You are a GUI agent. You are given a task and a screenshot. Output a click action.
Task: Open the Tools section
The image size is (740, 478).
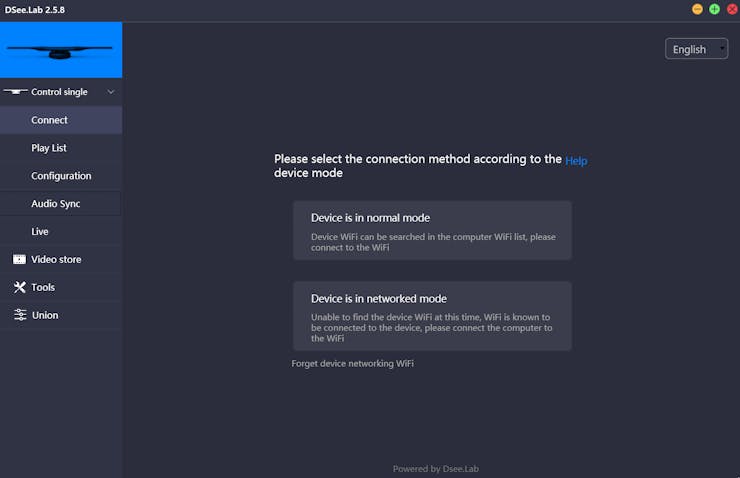(43, 287)
